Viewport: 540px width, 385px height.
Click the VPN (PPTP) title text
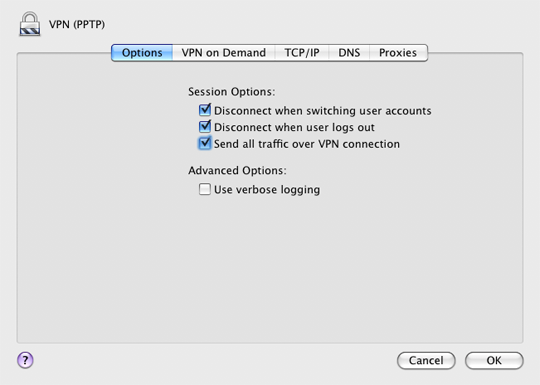pos(77,24)
